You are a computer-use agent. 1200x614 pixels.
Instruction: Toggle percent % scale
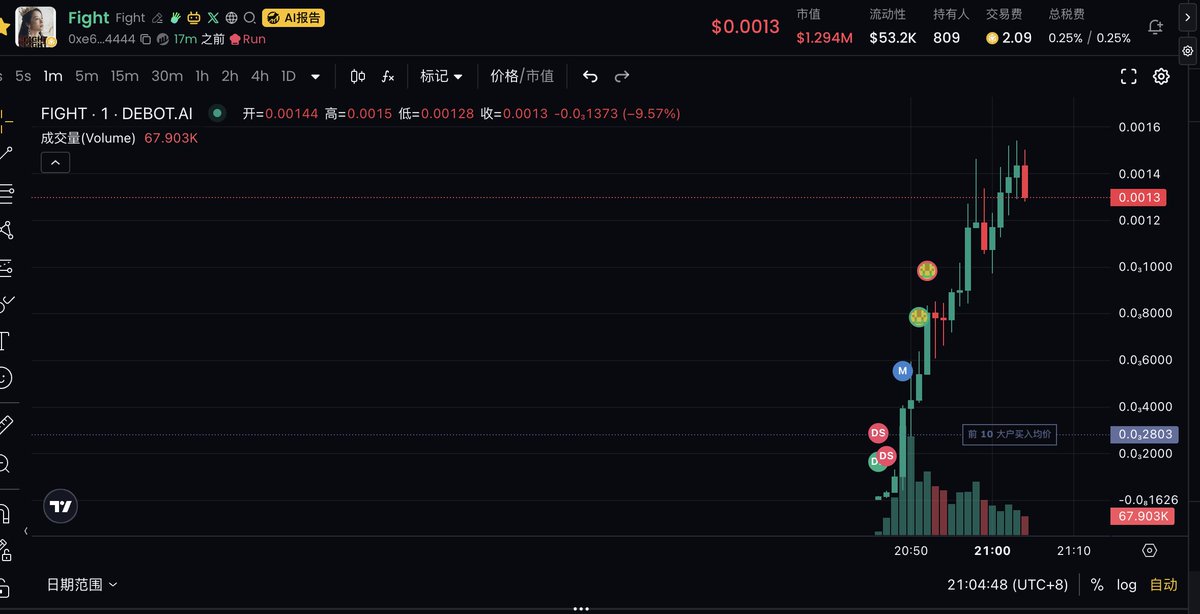point(1097,584)
